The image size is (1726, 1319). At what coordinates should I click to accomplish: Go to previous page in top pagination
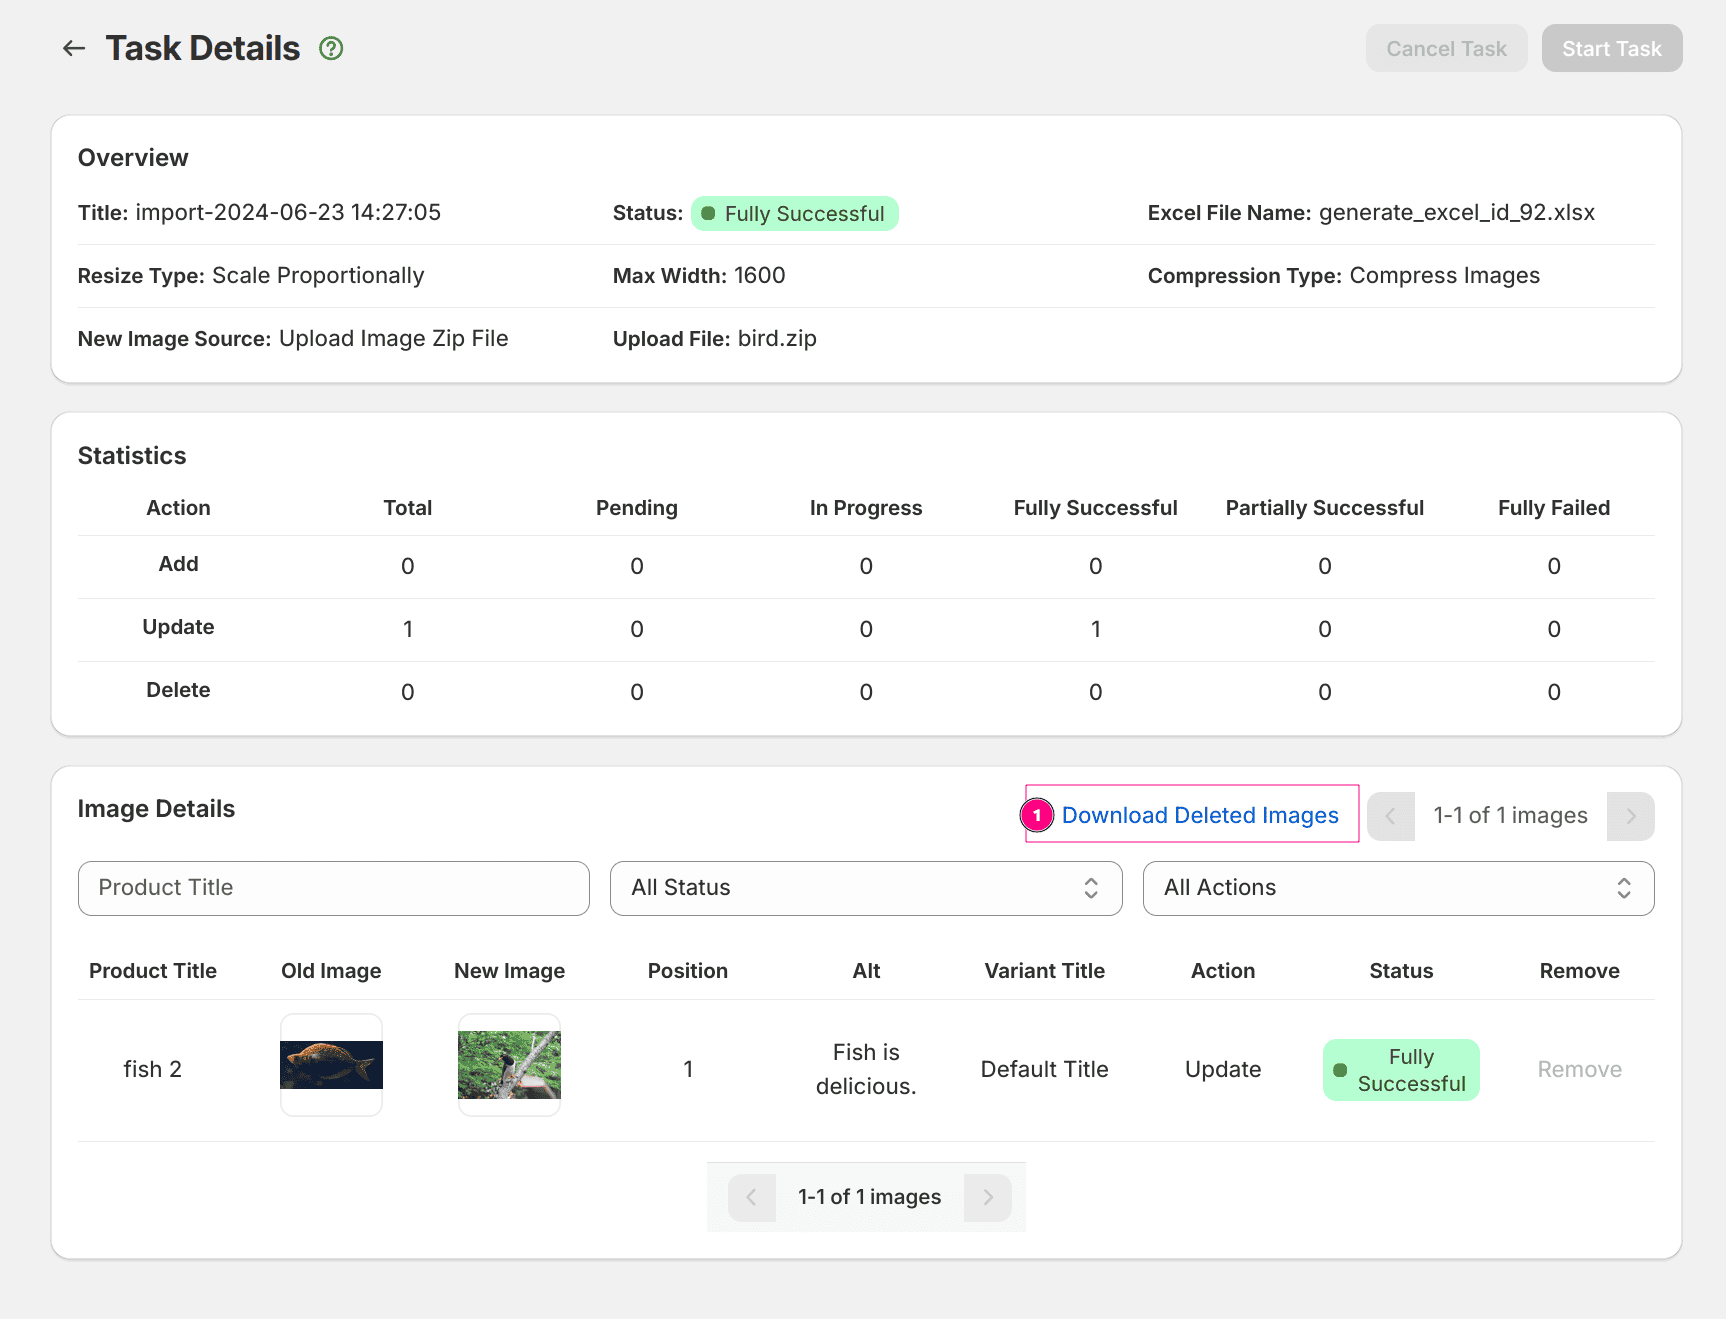point(1390,816)
